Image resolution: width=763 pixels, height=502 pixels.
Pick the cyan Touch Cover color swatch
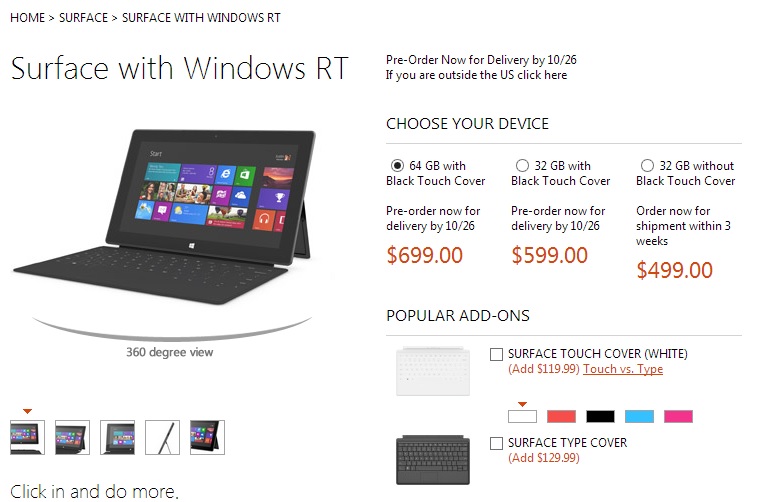pos(639,416)
